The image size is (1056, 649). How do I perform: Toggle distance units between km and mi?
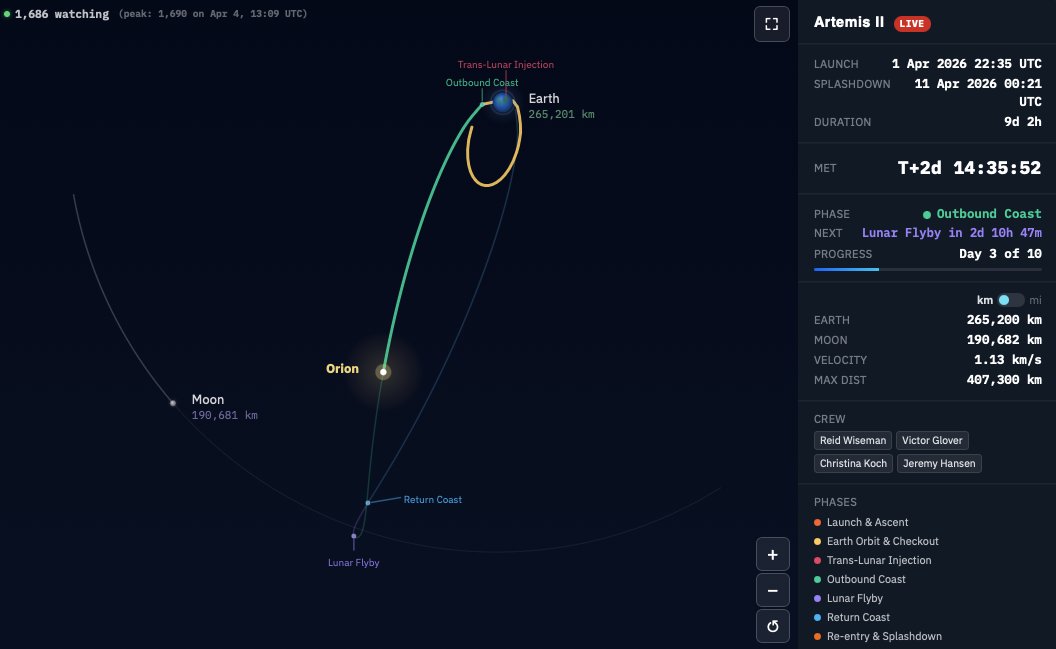coord(1010,300)
